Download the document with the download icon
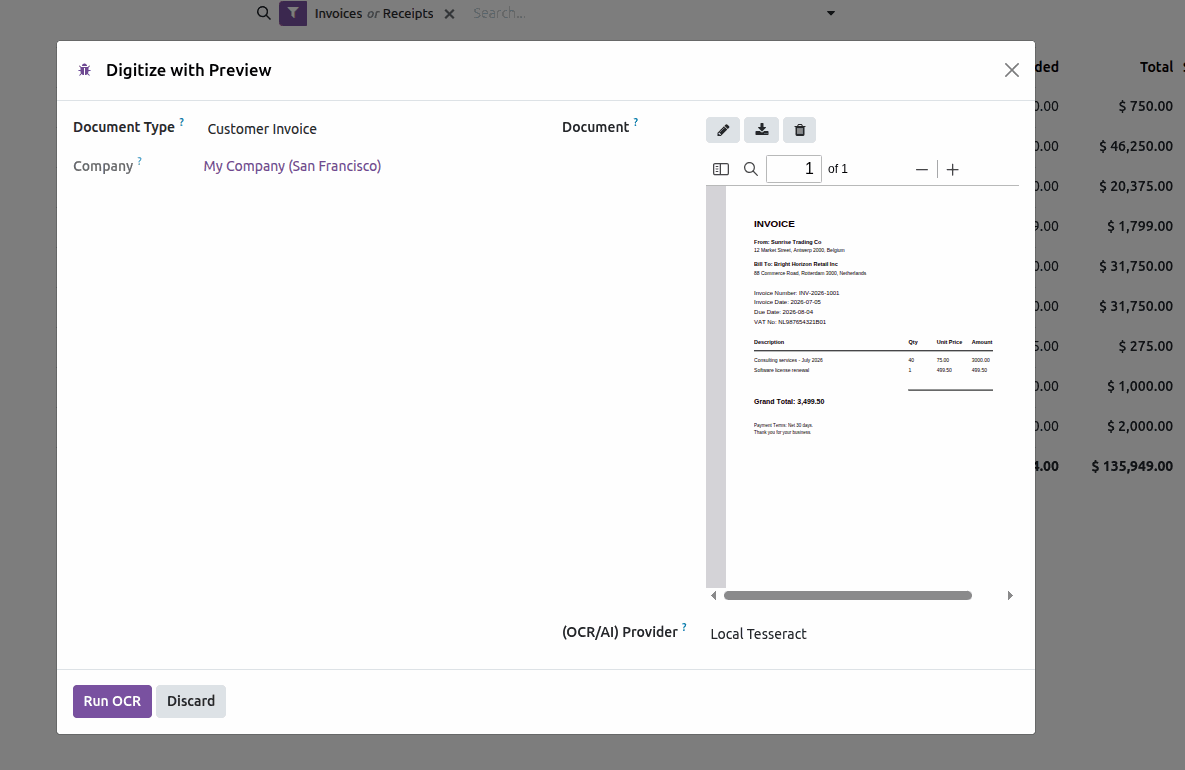 coord(761,130)
